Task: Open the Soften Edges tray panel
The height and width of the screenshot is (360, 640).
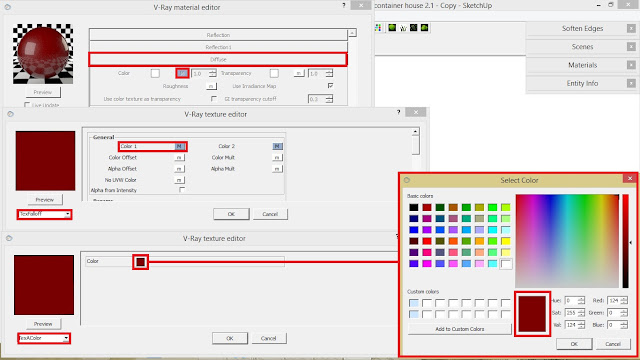Action: [x=582, y=29]
